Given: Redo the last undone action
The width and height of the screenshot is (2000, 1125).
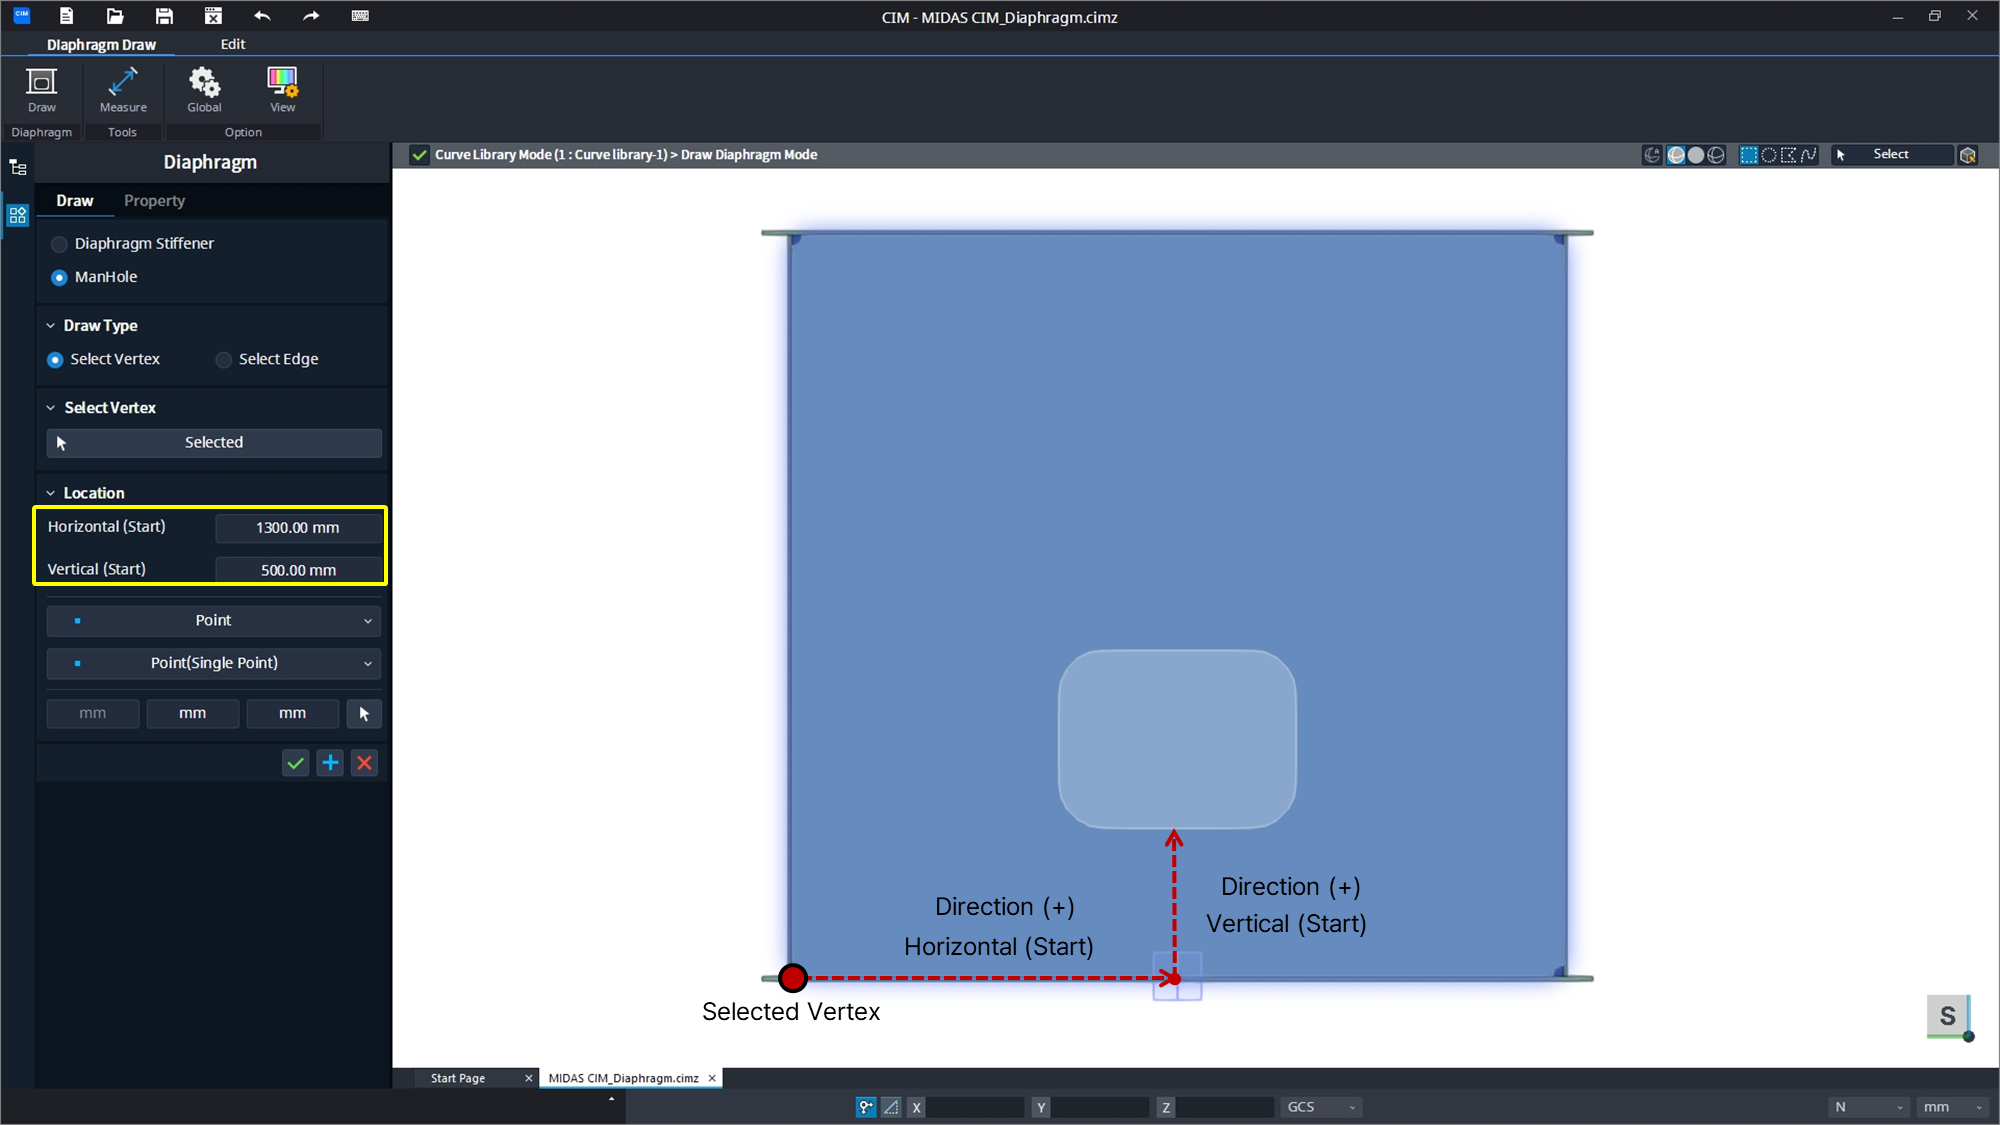Looking at the screenshot, I should click(311, 16).
